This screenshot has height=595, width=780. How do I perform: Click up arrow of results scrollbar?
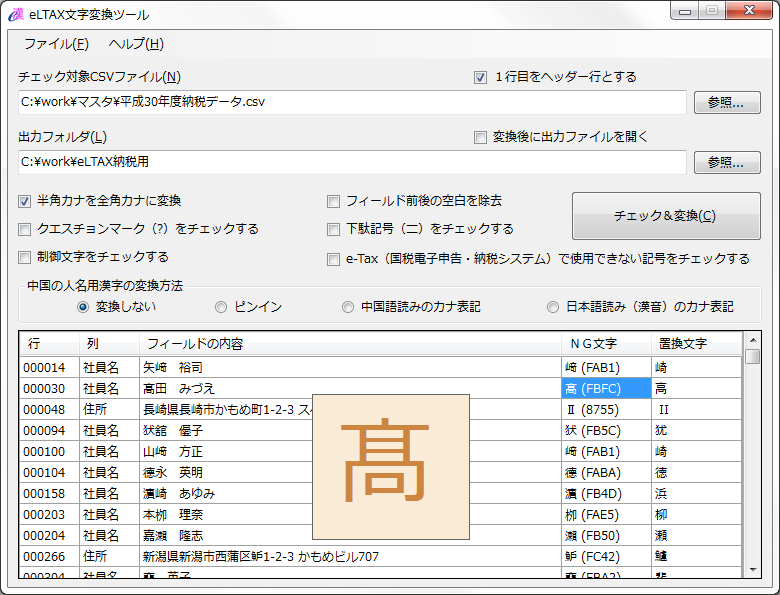click(753, 340)
